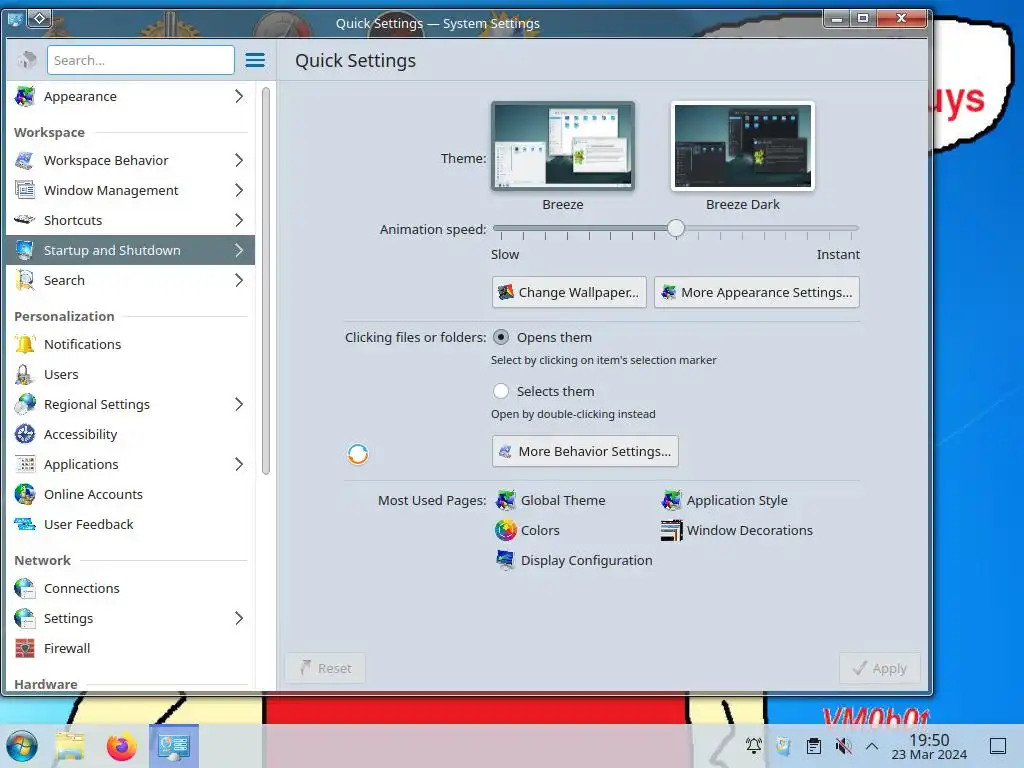Image resolution: width=1024 pixels, height=768 pixels.
Task: Expand the Regional Settings chevron
Action: pos(239,404)
